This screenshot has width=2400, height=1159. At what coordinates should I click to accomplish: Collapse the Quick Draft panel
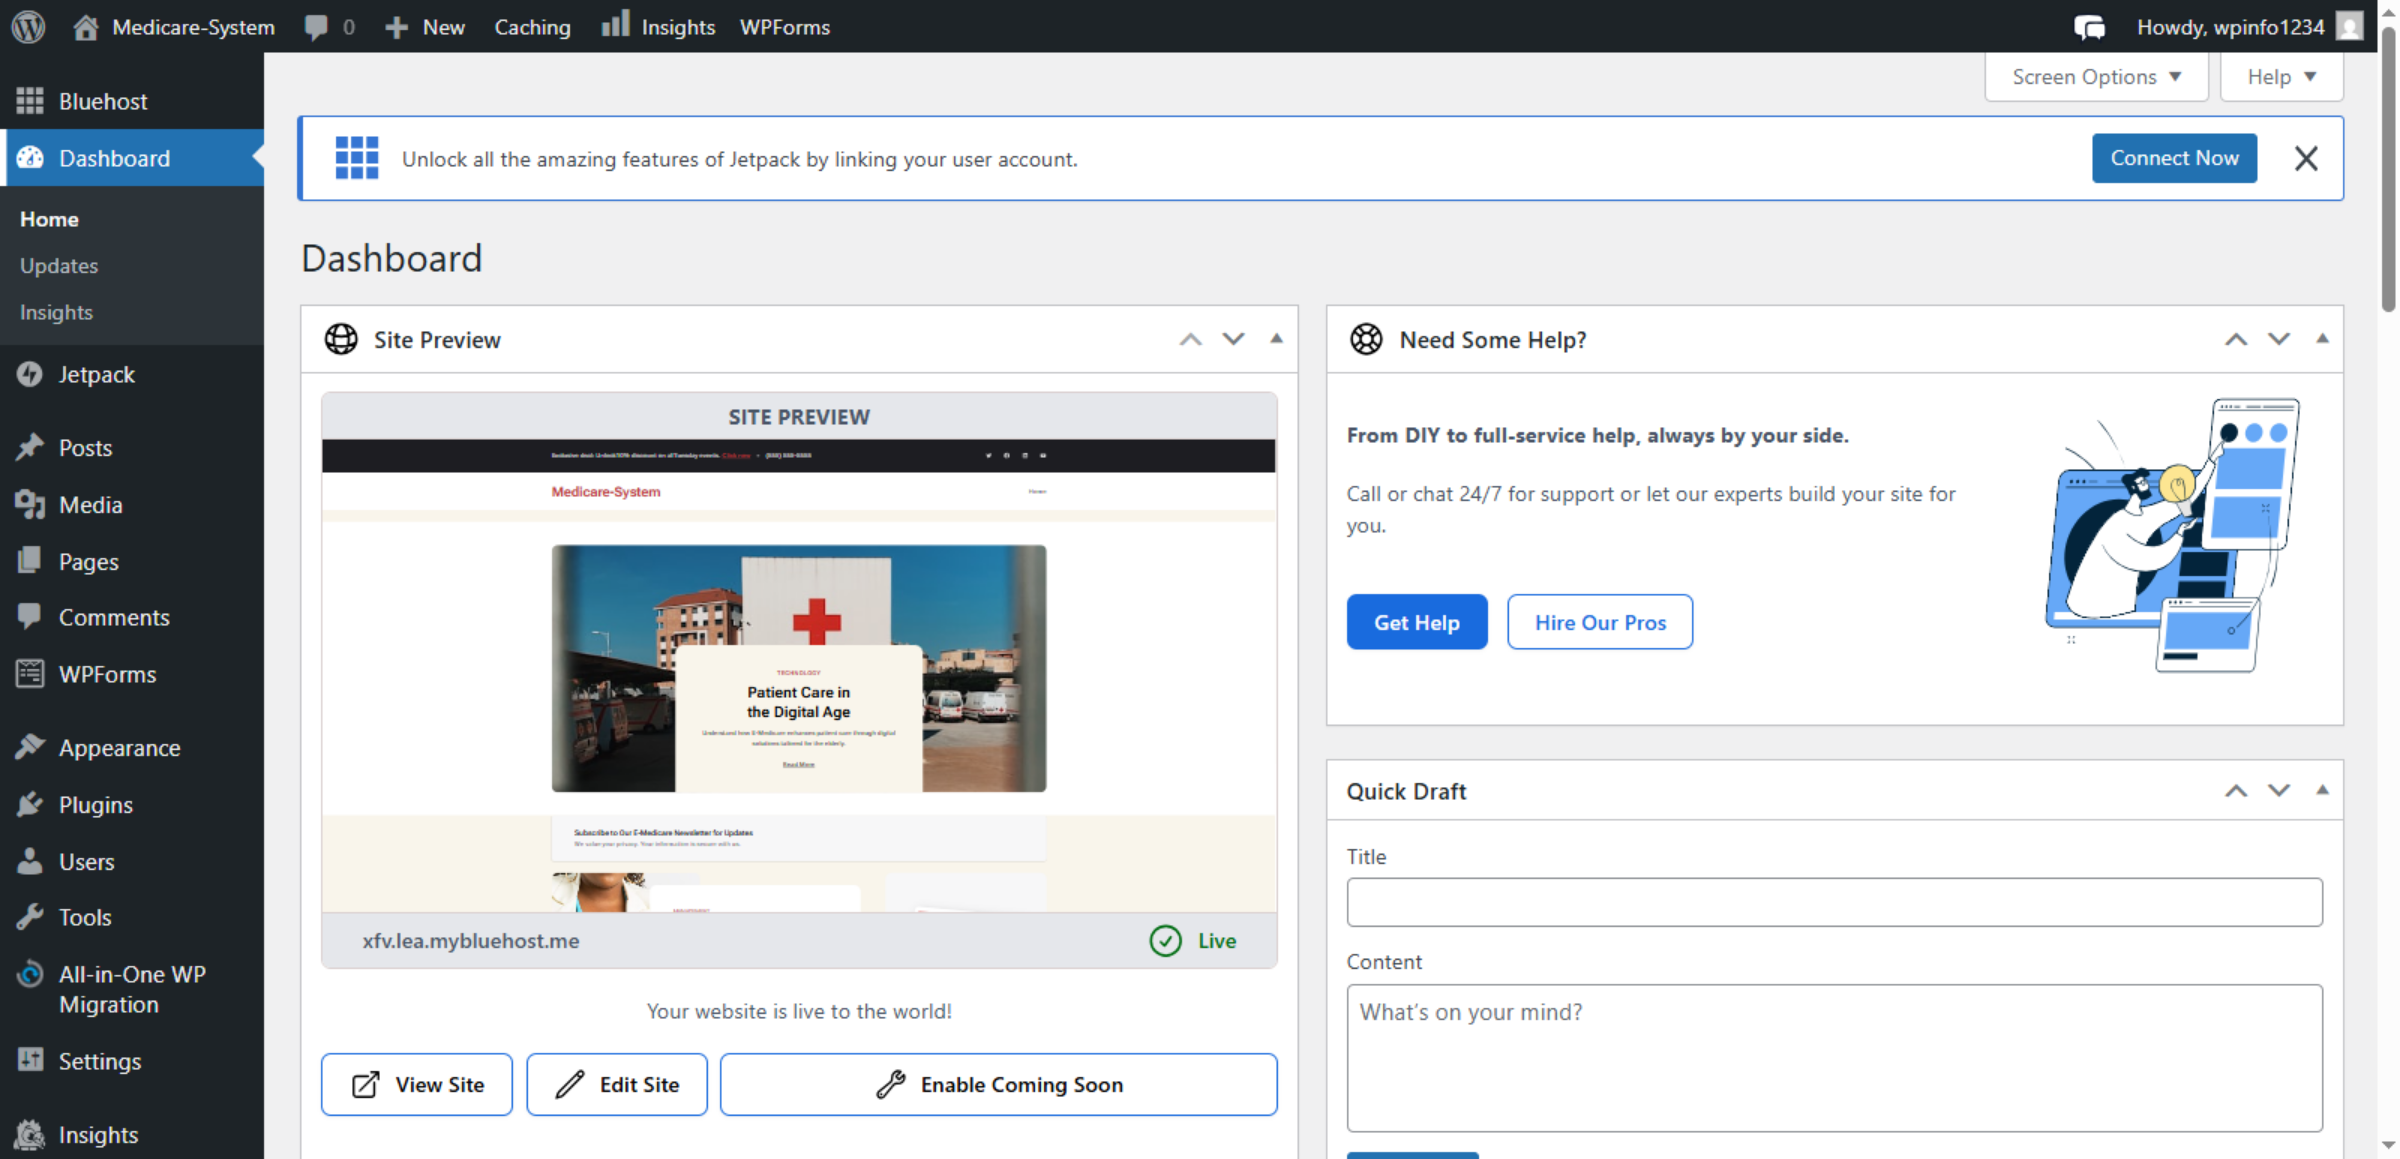pos(2321,790)
